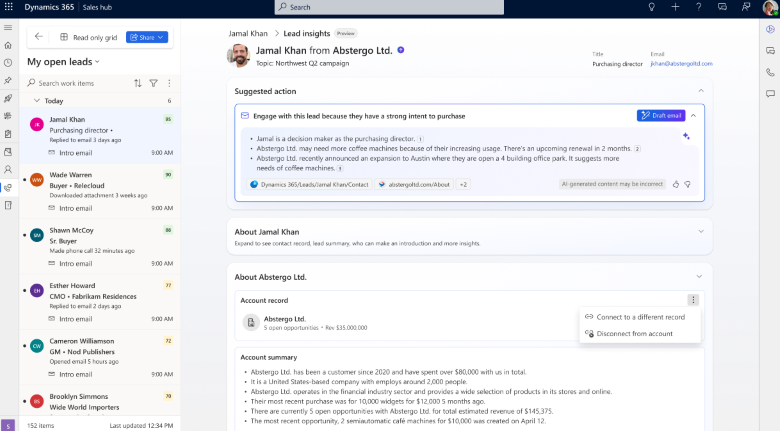
Task: Click the citation marker 1 after purchasing director
Action: click(x=420, y=139)
